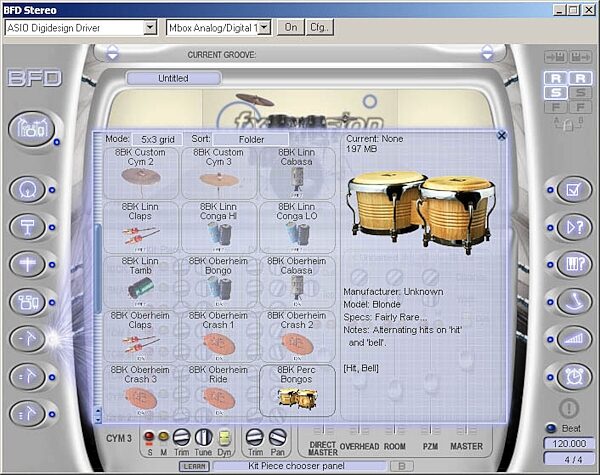Select the kick drum kit piece button
The image size is (600, 475).
[28, 189]
